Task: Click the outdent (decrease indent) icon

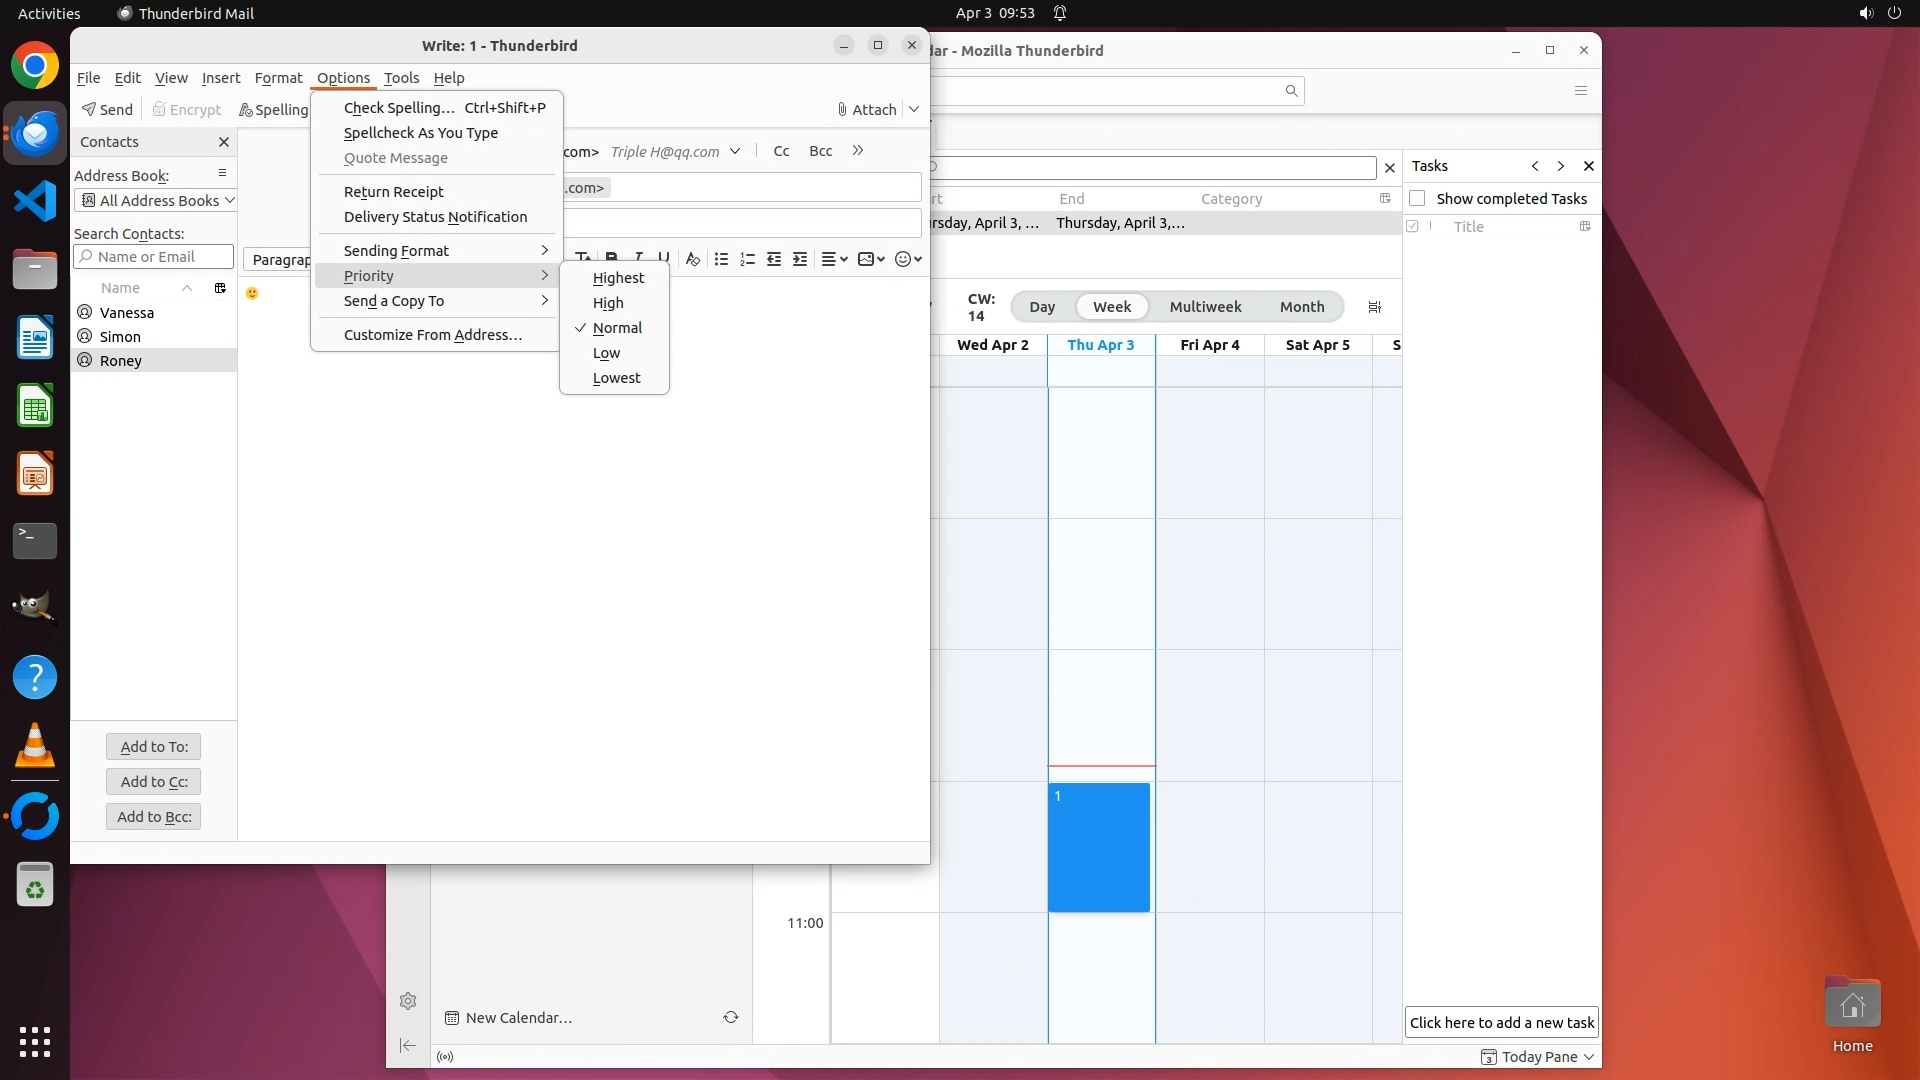Action: click(x=773, y=259)
